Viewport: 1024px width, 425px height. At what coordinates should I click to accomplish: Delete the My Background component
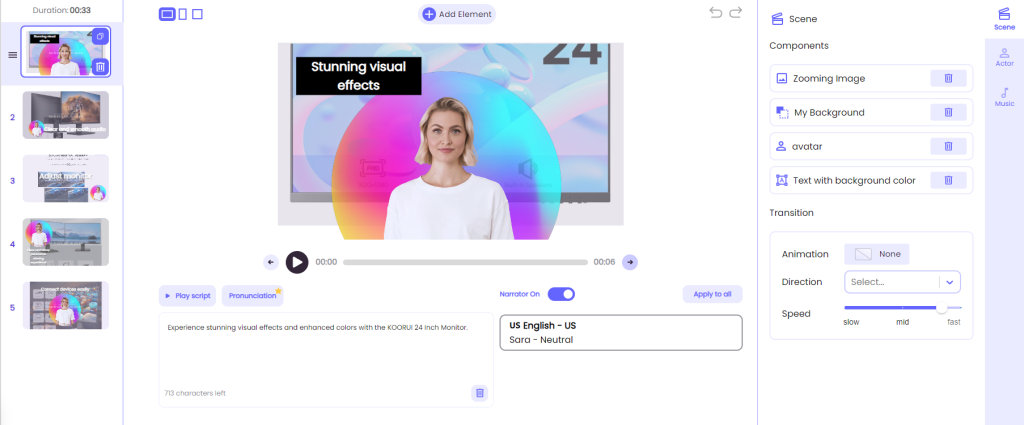coord(948,112)
